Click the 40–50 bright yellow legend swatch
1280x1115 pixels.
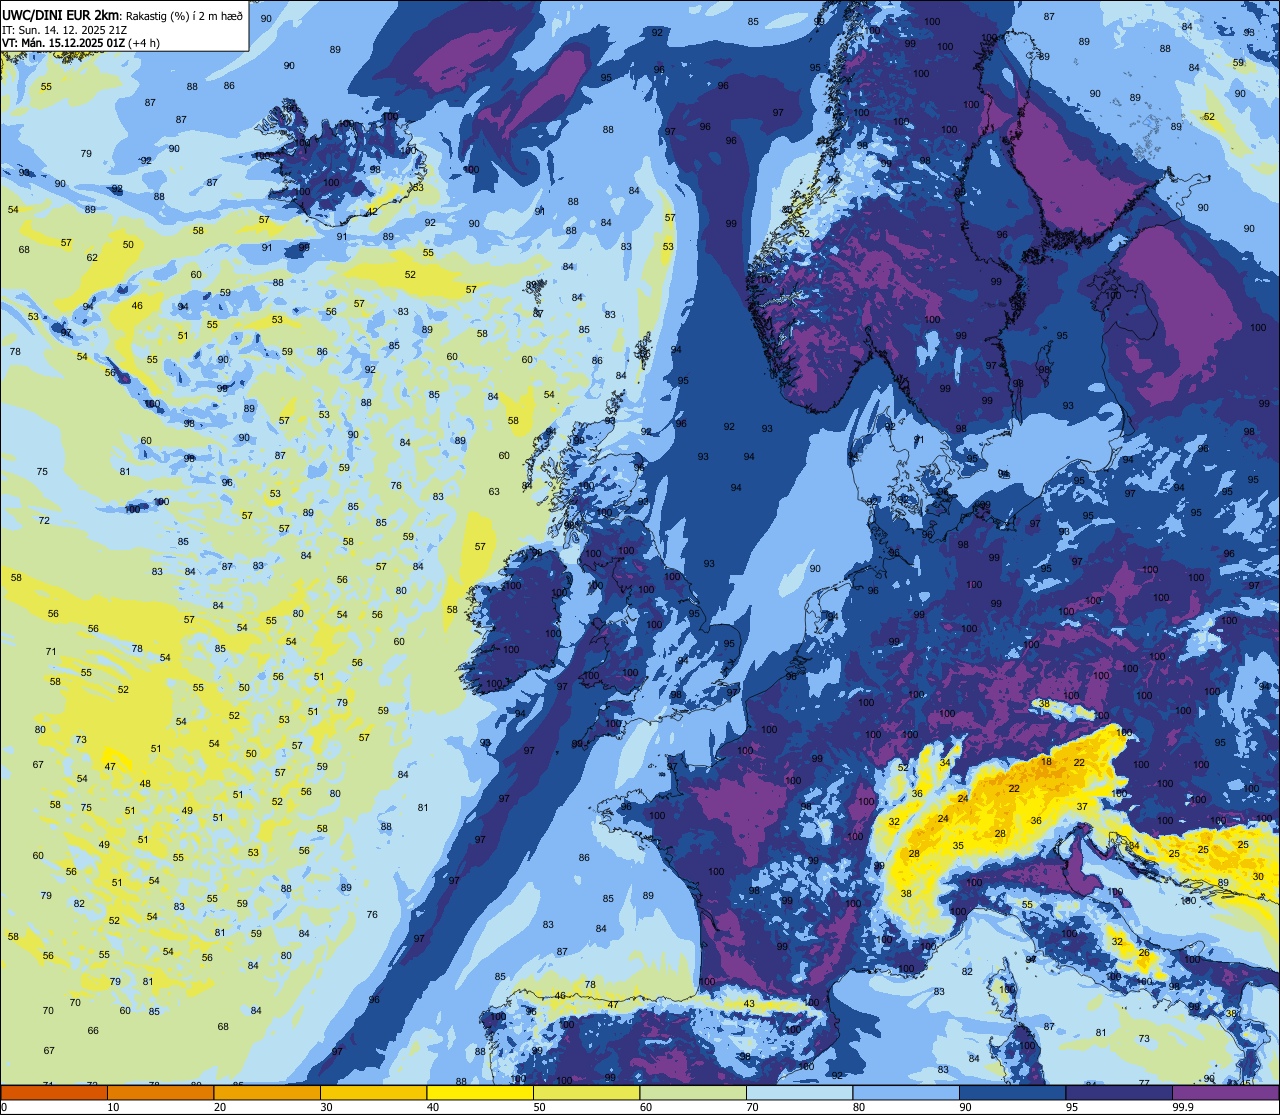480,1093
